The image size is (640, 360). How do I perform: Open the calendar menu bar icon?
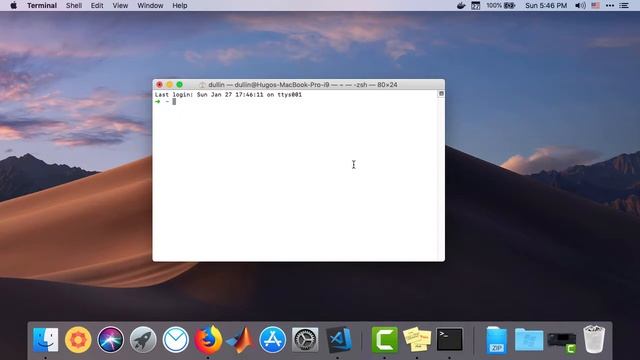476,5
